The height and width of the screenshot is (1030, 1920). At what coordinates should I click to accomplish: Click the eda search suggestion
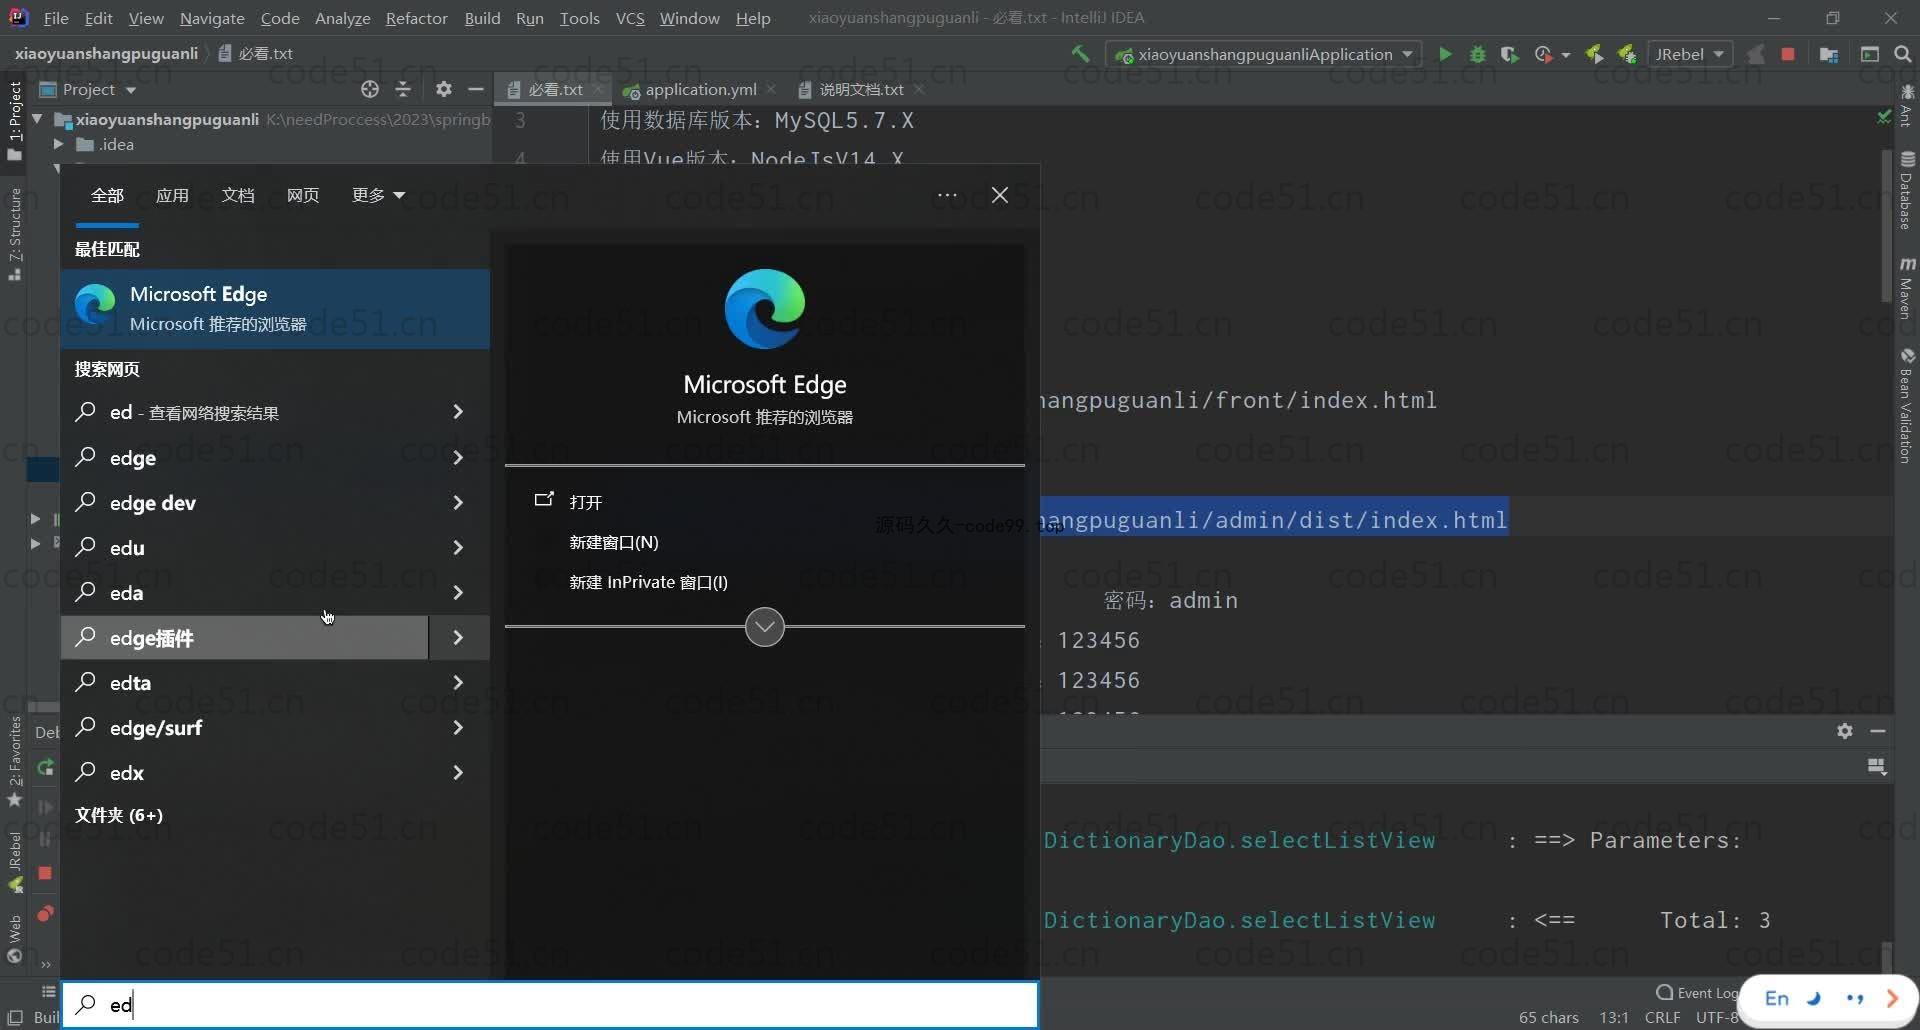coord(245,592)
